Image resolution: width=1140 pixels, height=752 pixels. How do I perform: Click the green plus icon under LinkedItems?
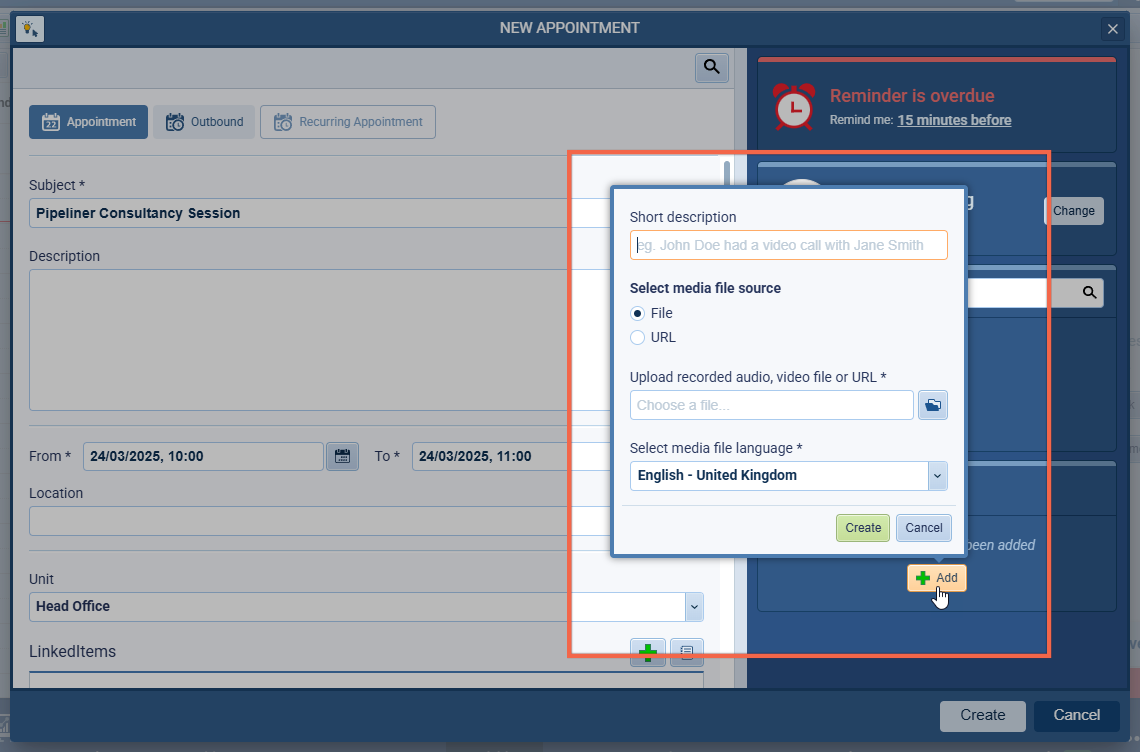tap(647, 653)
